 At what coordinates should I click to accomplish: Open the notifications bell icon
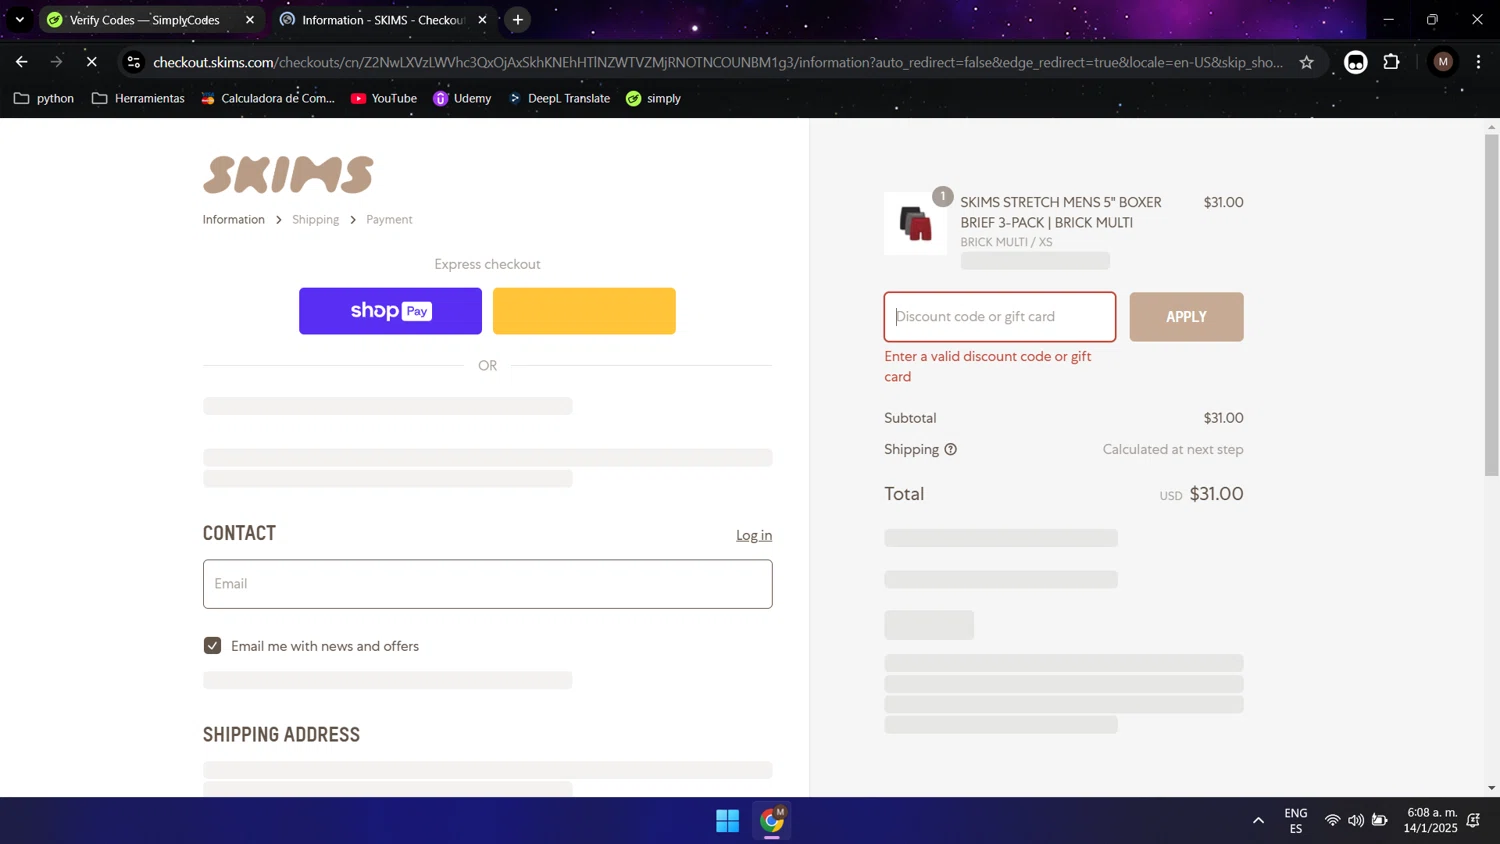pos(1473,821)
